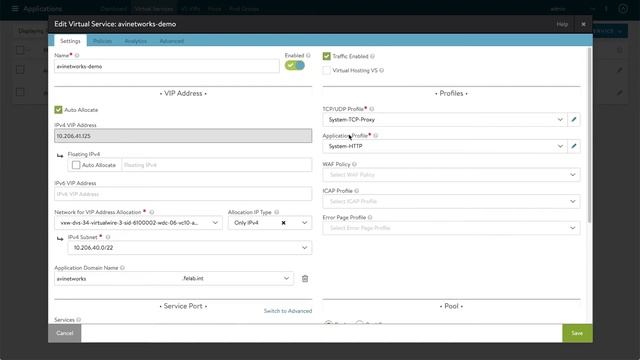
Task: Show info icon for Application Domain Name
Action: click(122, 268)
